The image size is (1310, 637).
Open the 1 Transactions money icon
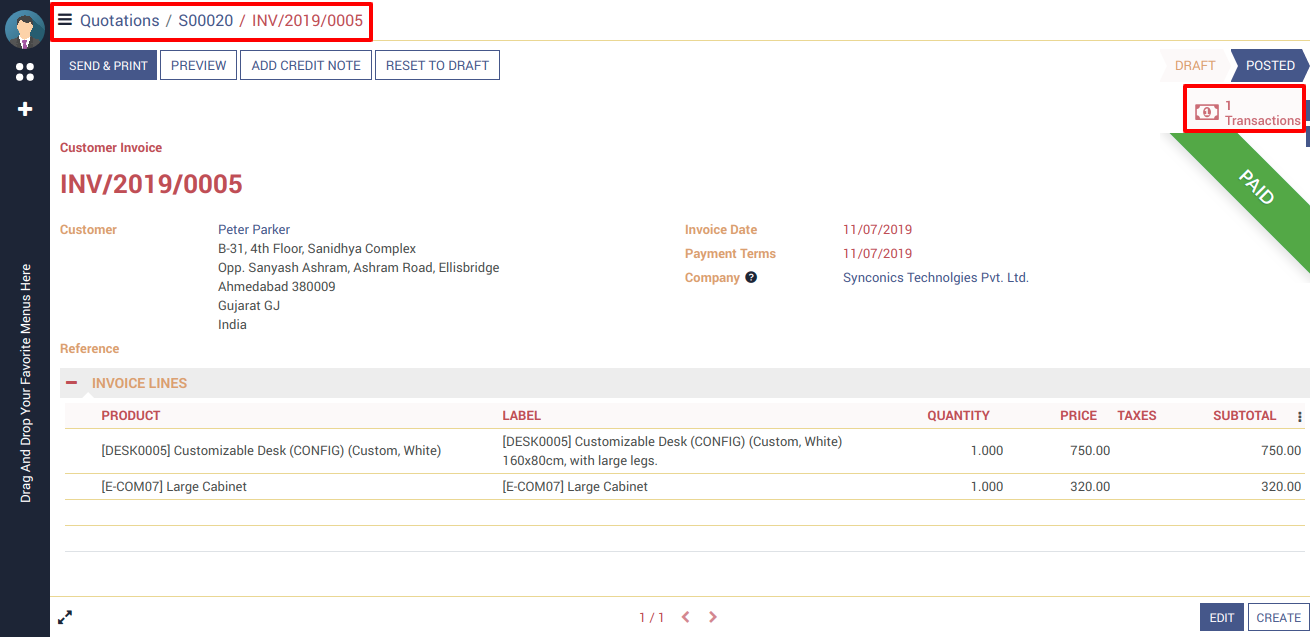pos(1207,112)
